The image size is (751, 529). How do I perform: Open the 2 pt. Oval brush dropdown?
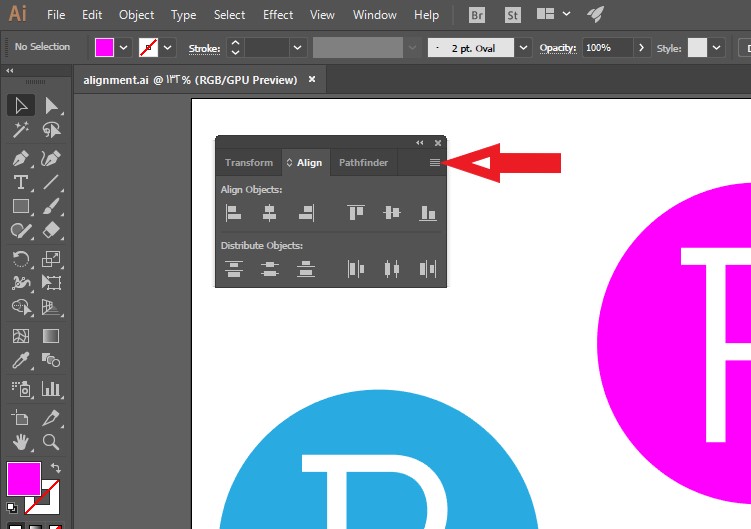coord(523,48)
